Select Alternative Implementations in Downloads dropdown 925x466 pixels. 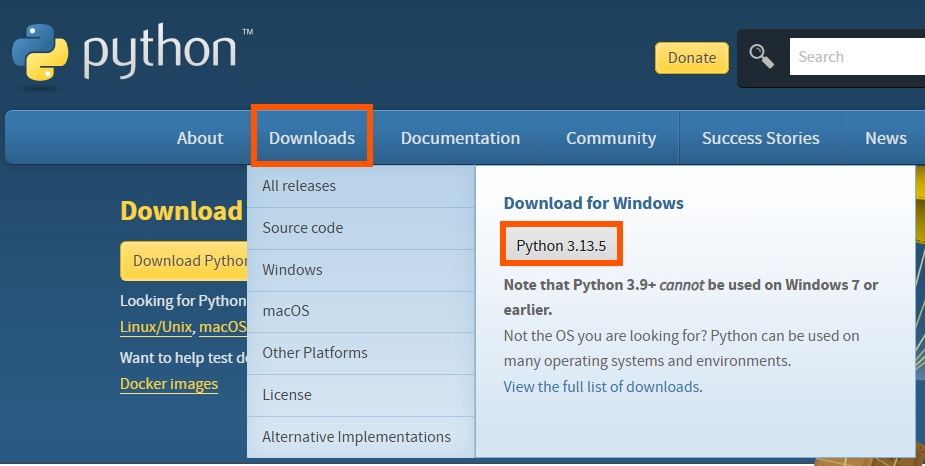361,437
